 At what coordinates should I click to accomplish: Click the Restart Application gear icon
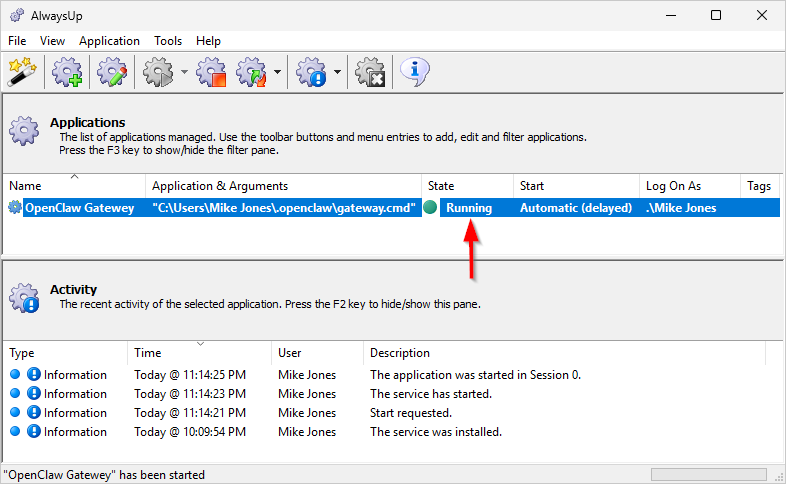pyautogui.click(x=251, y=72)
